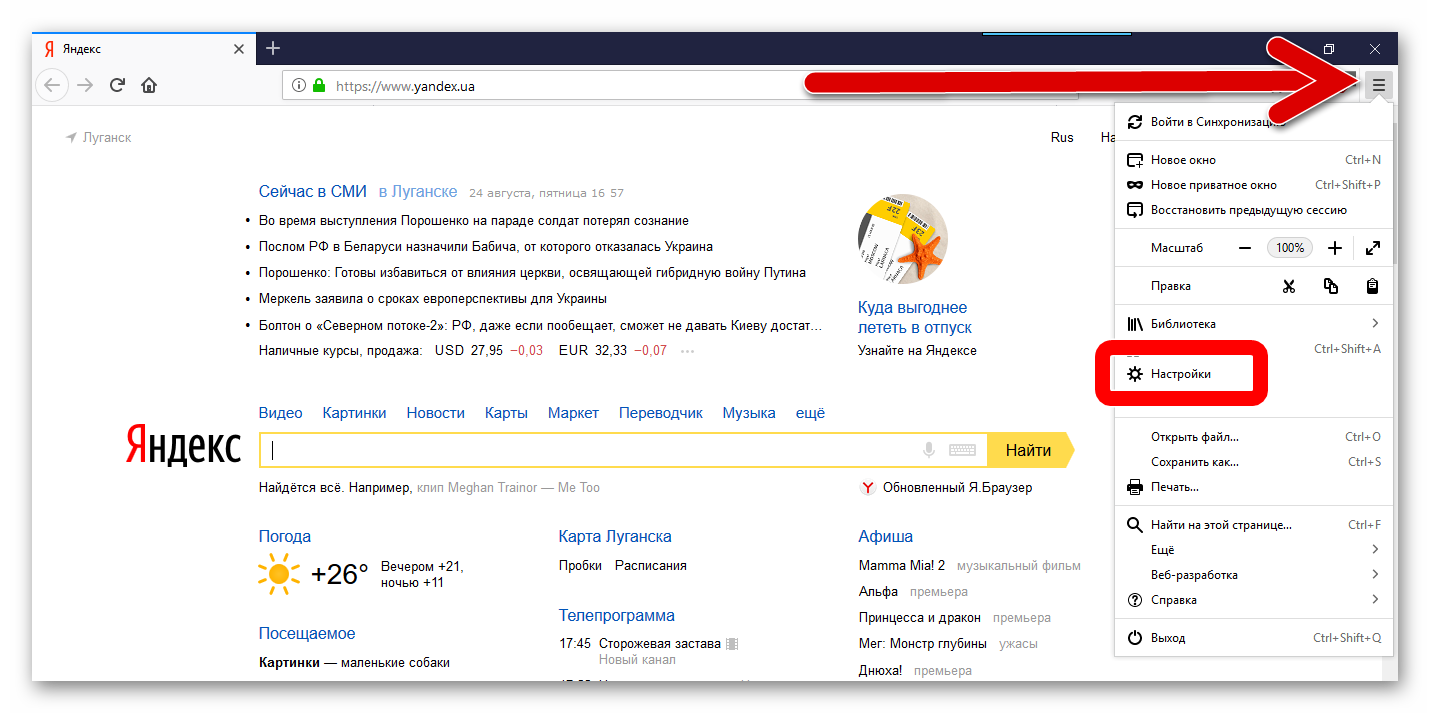The width and height of the screenshot is (1430, 713).
Task: Click the Пробки link under the map heading
Action: (580, 565)
